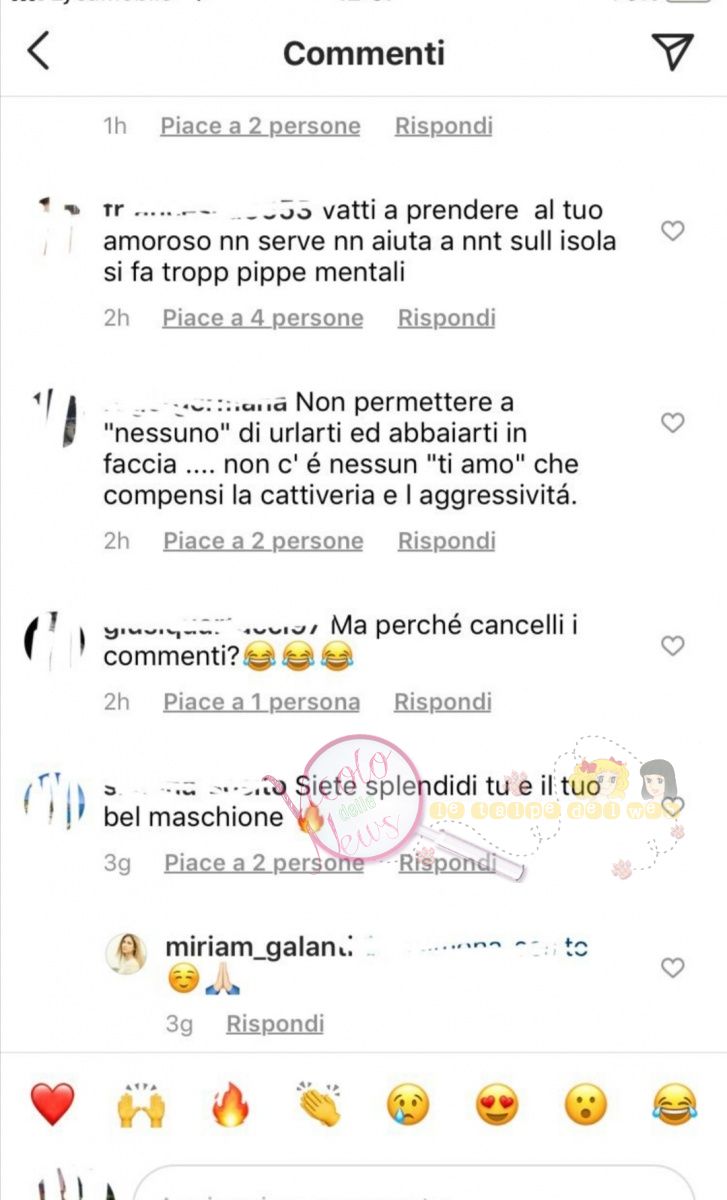Insert the raised hands emoji

tap(141, 1105)
